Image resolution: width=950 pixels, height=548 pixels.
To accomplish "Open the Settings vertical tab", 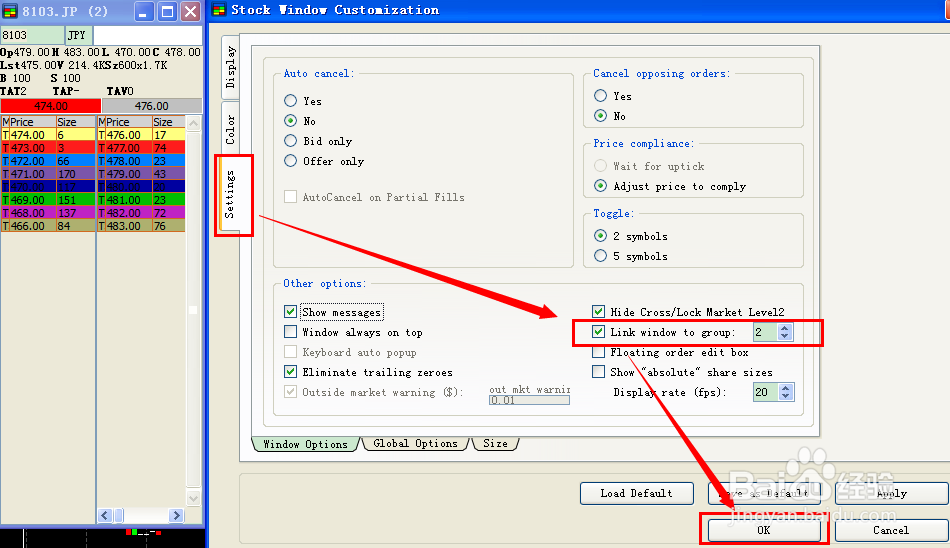I will tap(230, 194).
